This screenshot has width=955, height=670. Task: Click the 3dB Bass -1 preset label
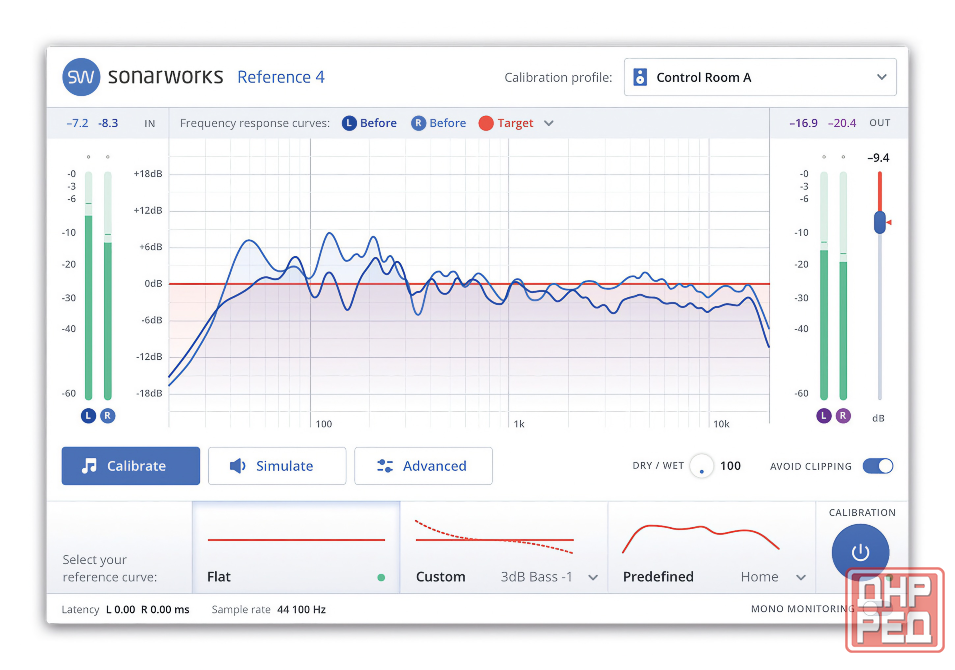click(x=537, y=577)
